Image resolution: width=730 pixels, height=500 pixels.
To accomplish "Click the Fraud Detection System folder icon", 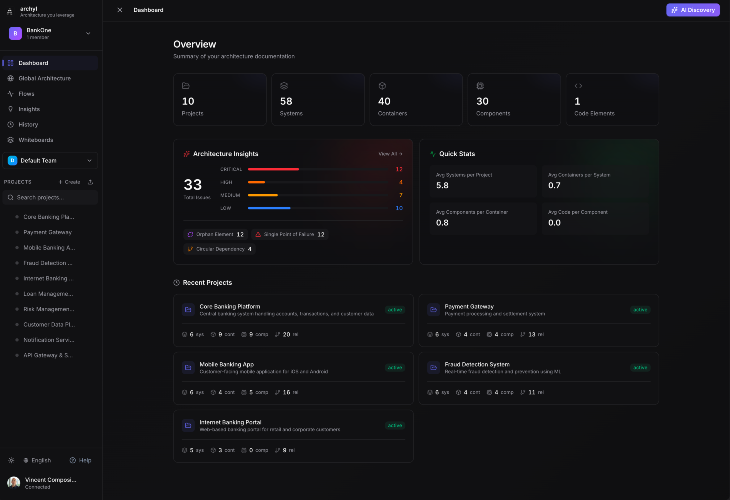I will coord(433,367).
